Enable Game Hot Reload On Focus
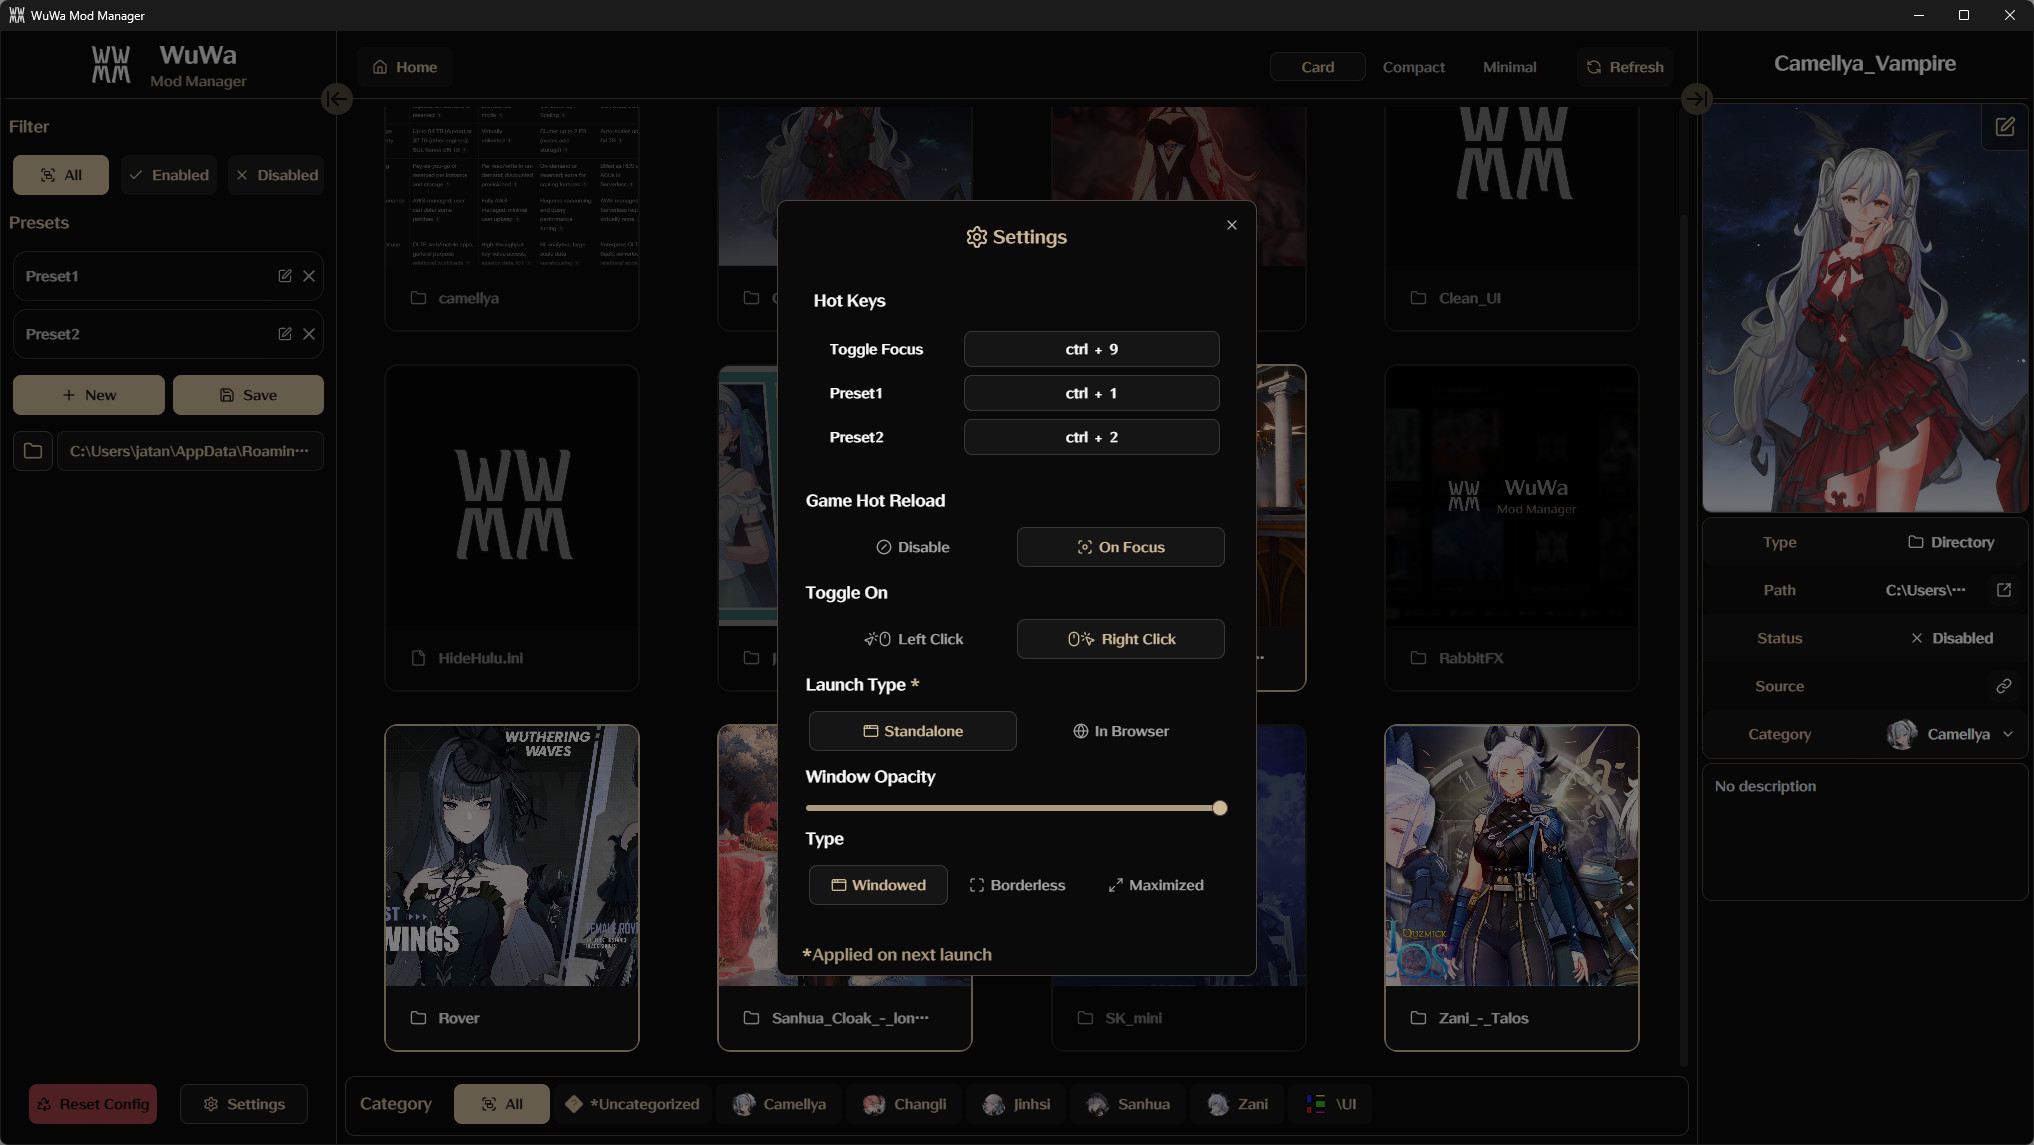2034x1145 pixels. [x=1119, y=547]
